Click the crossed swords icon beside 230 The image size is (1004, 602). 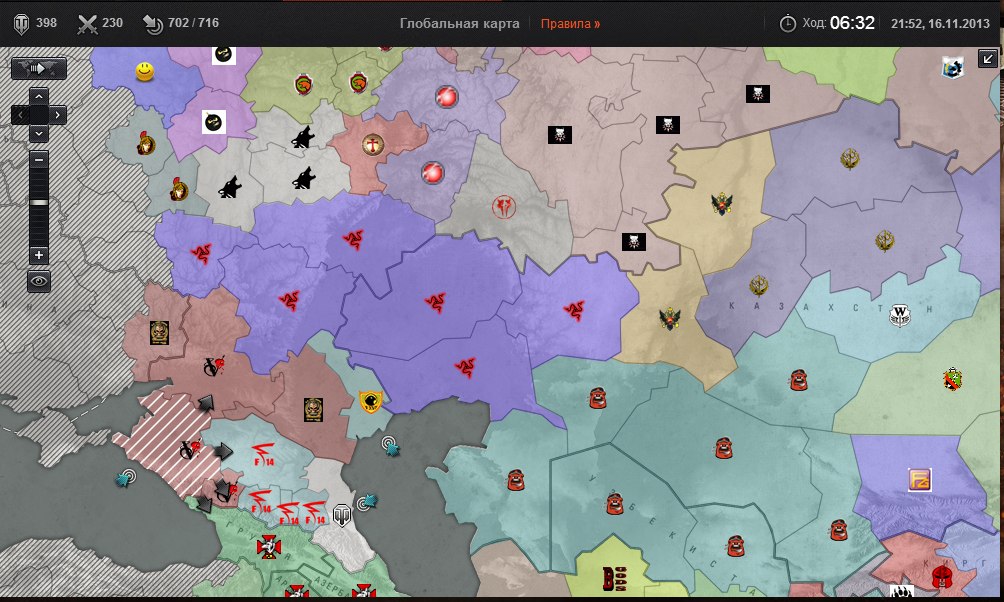point(87,24)
